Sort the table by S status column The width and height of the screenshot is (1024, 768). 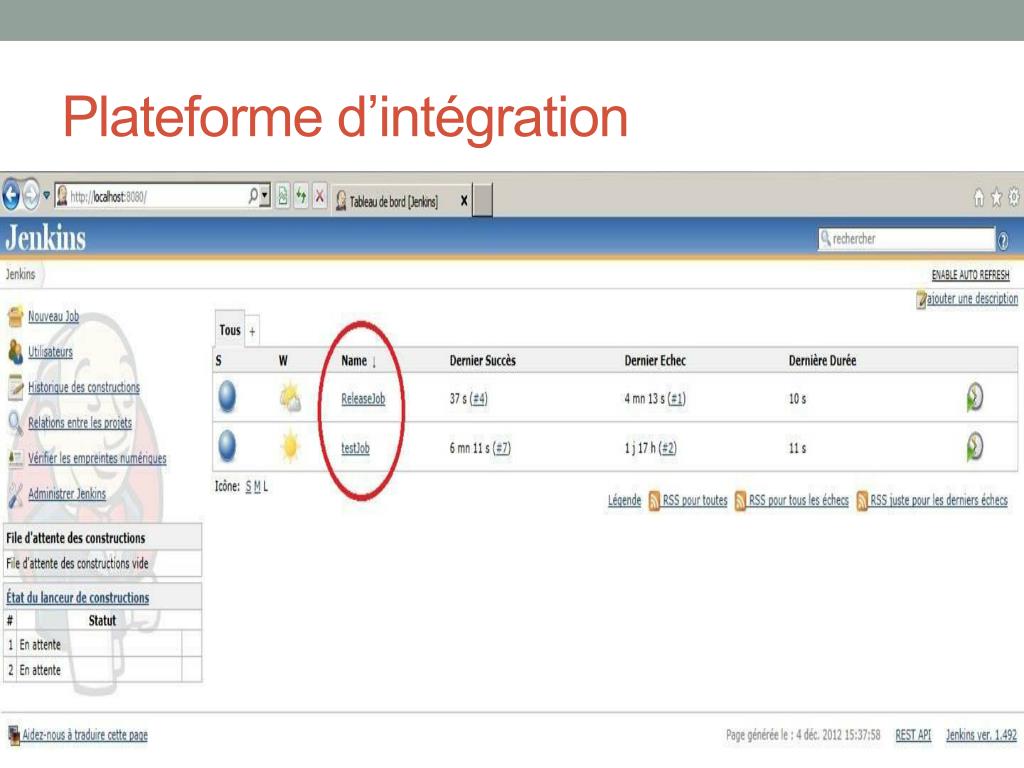click(x=218, y=360)
